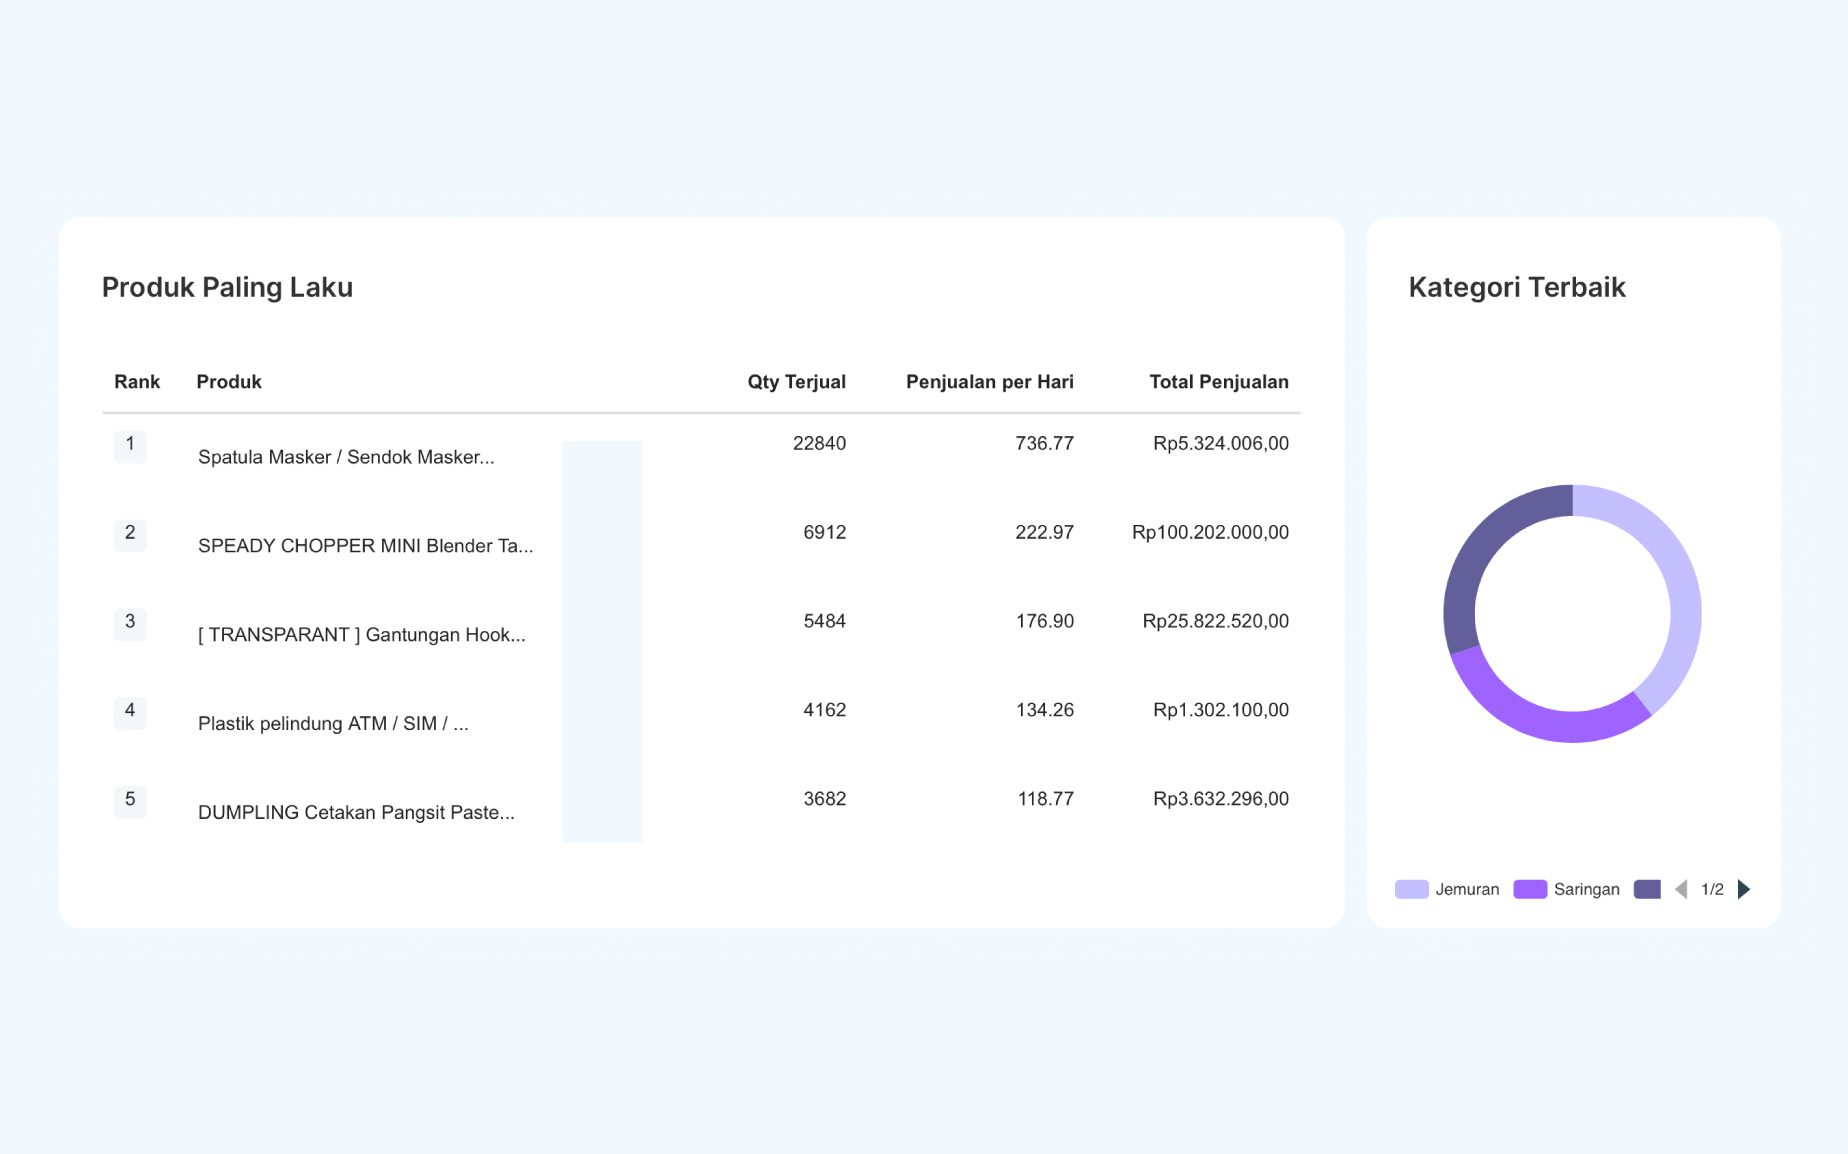Sort by Total Penjualan column header

point(1218,382)
